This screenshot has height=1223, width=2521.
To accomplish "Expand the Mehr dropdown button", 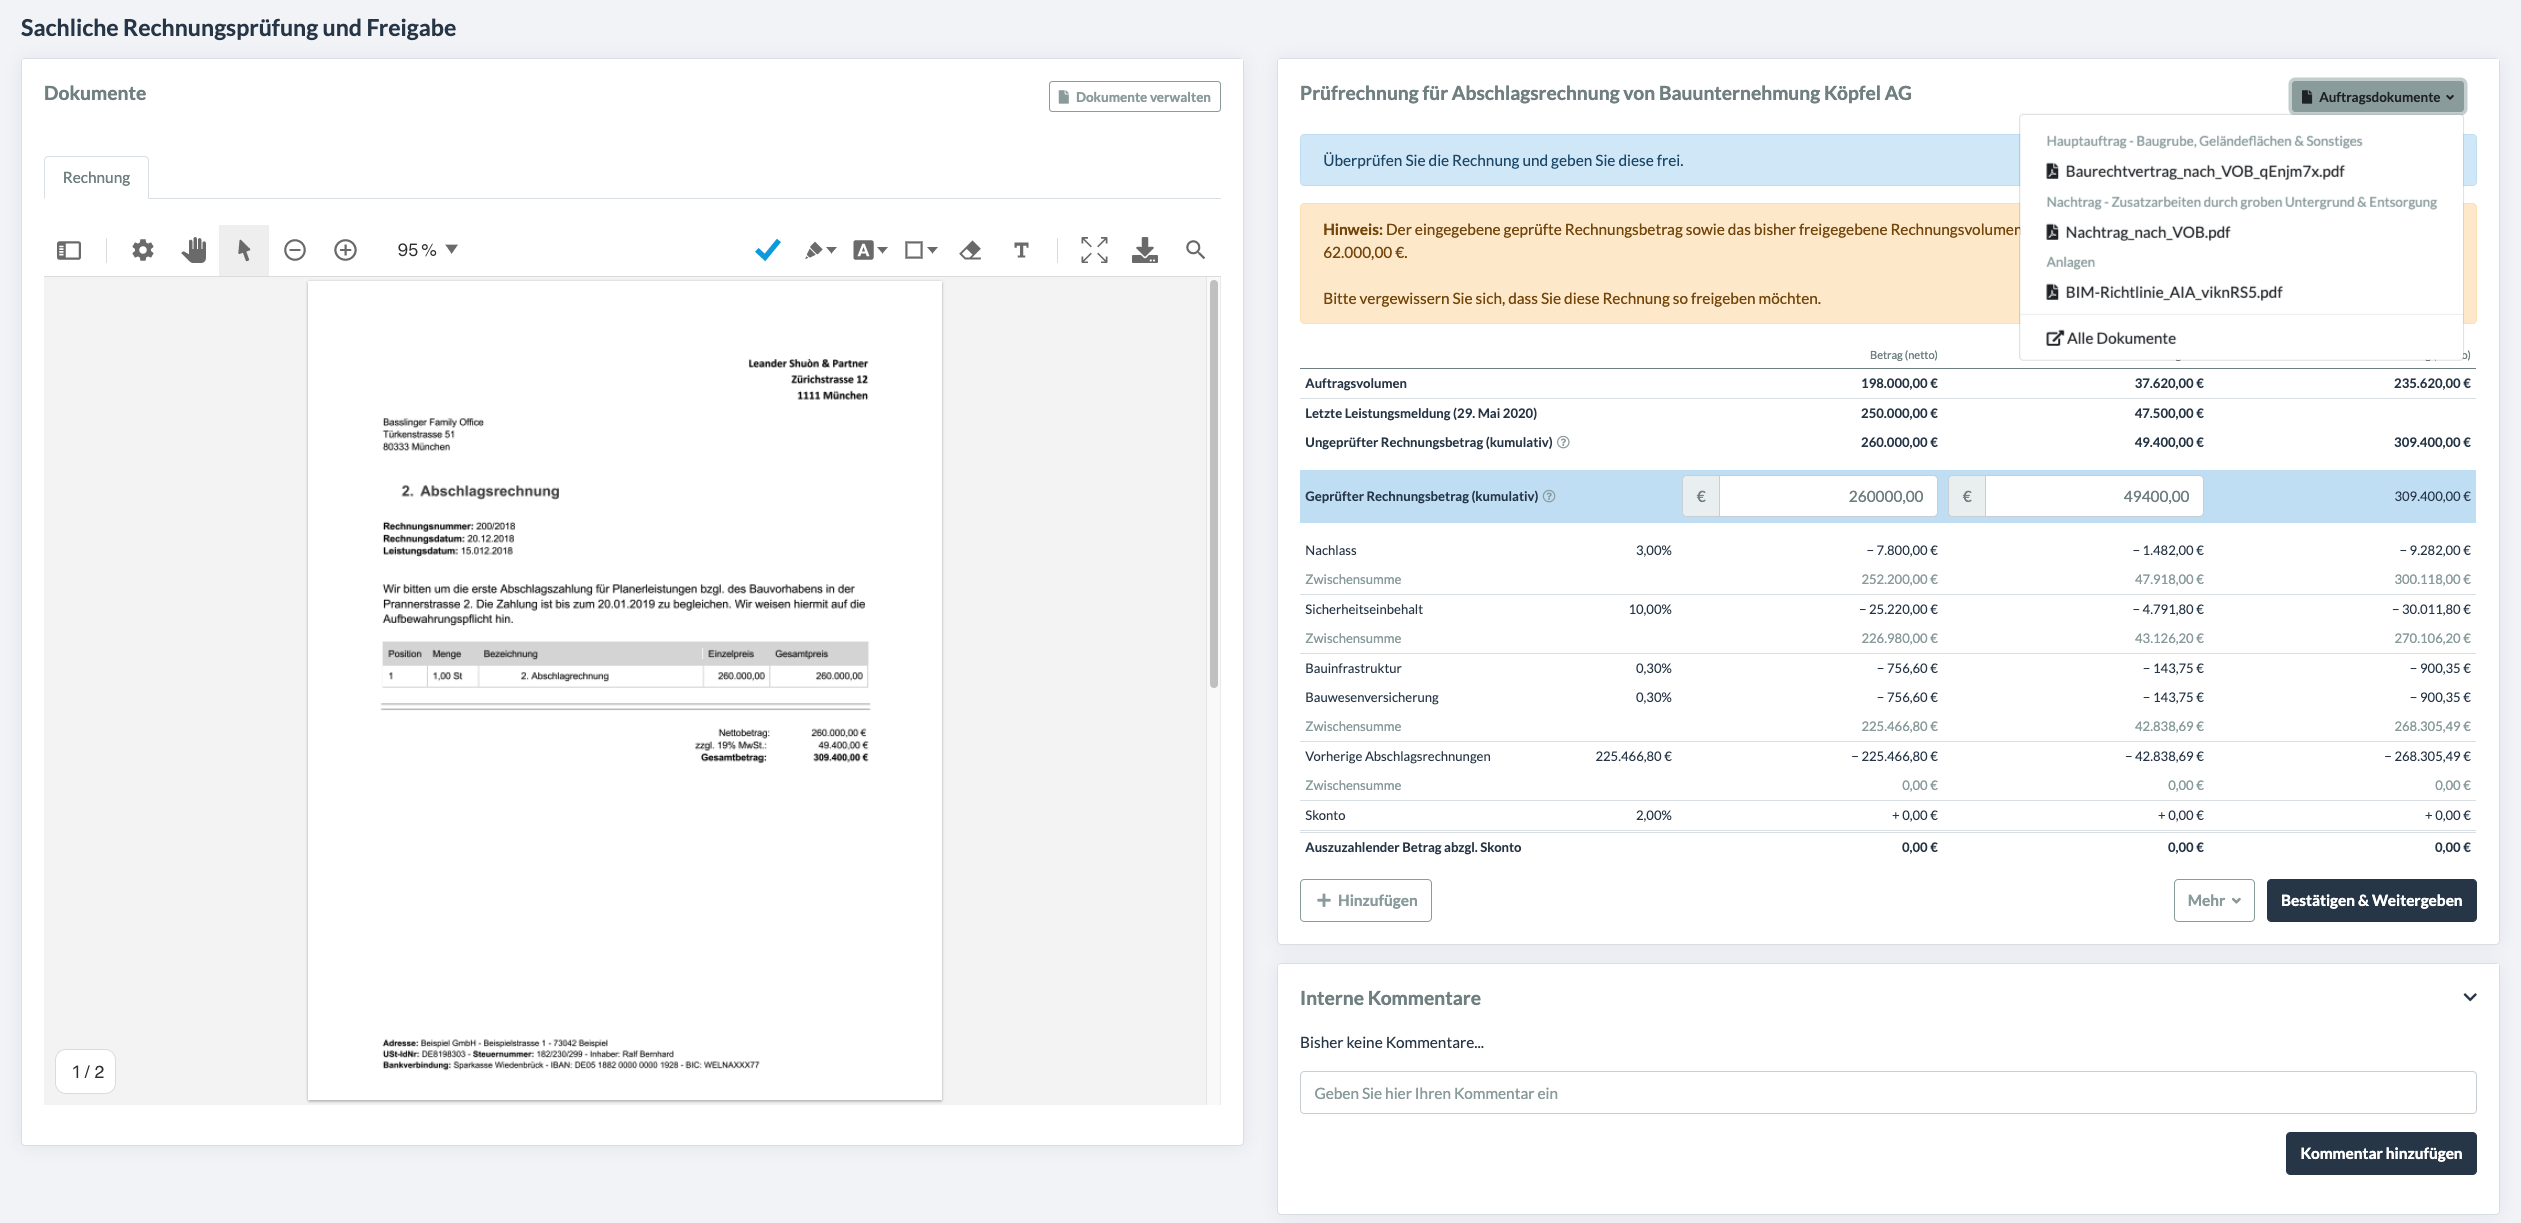I will (2214, 900).
